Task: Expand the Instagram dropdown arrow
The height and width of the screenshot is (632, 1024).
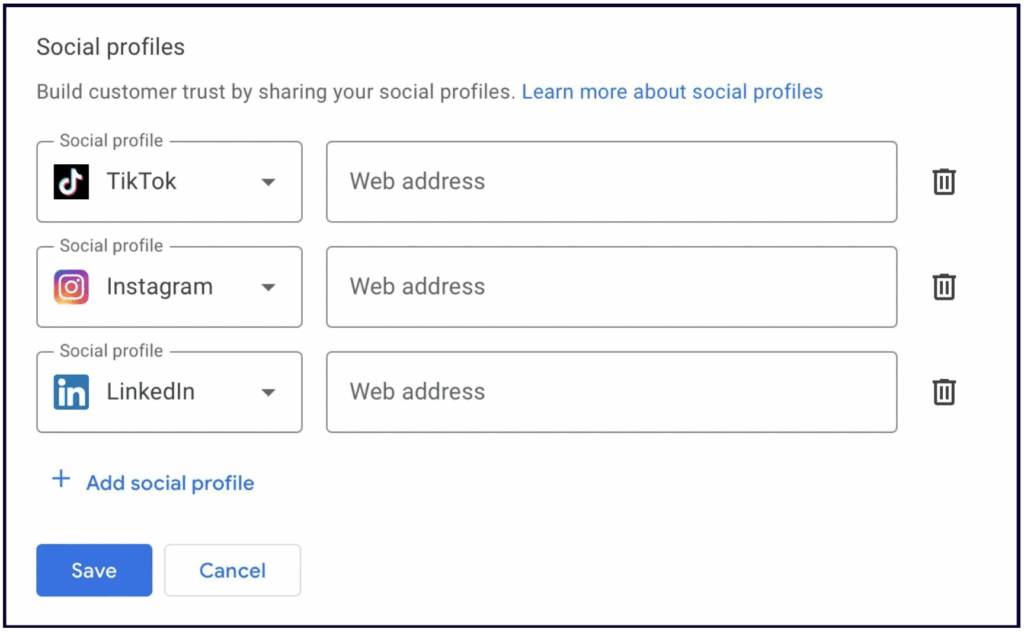Action: [268, 287]
